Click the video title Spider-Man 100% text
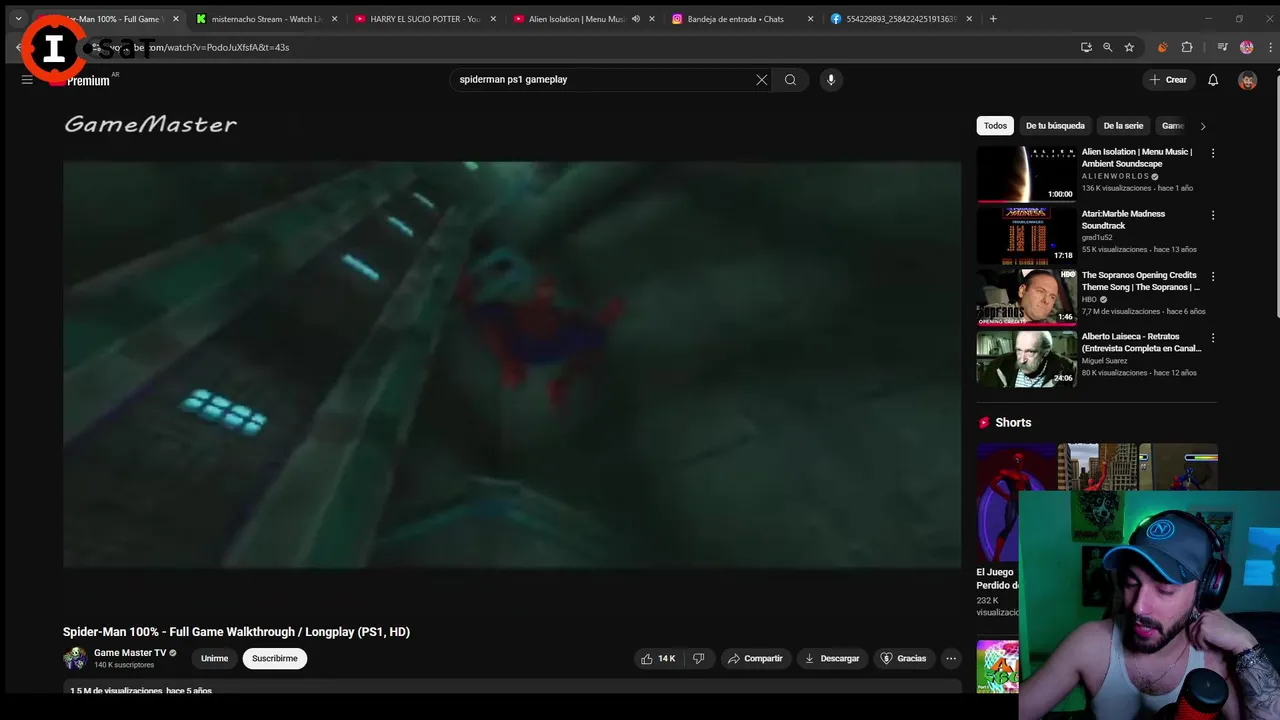Viewport: 1280px width, 720px height. click(236, 632)
